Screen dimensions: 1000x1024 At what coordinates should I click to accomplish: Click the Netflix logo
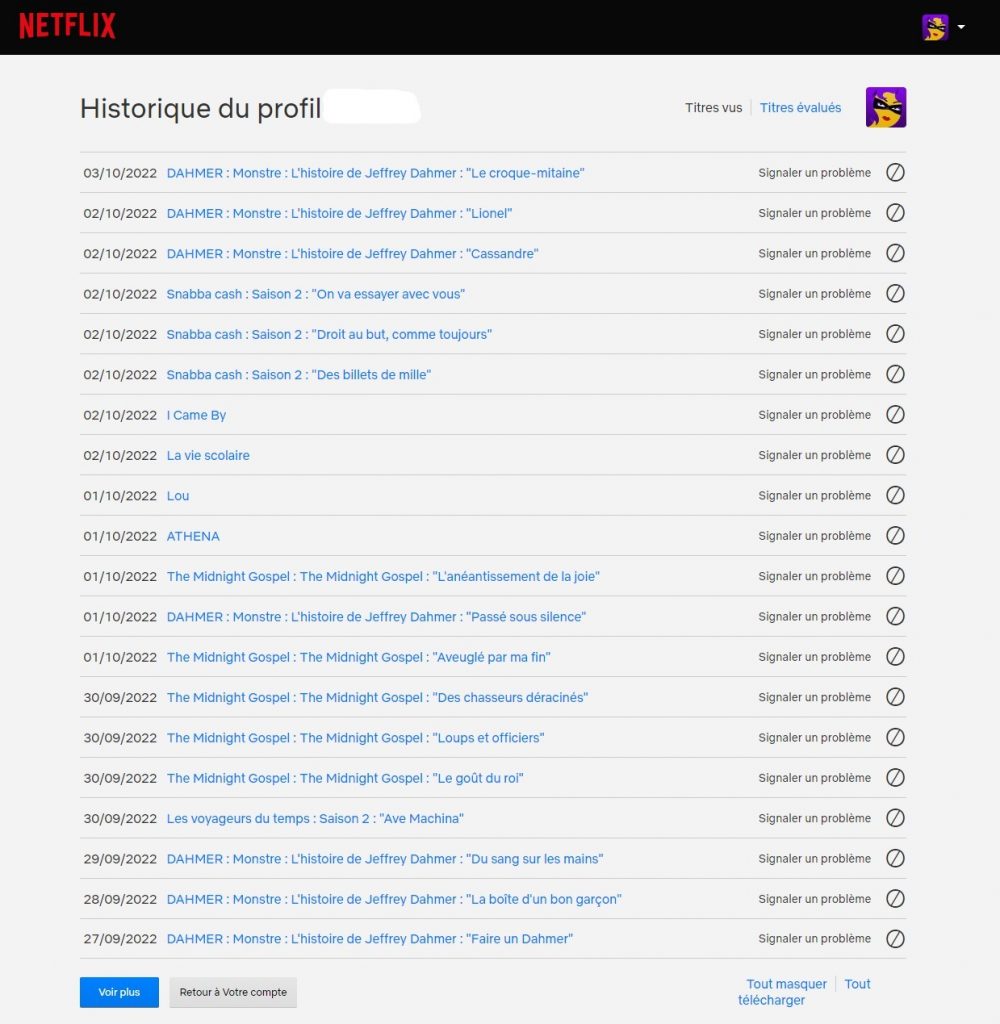coord(67,26)
